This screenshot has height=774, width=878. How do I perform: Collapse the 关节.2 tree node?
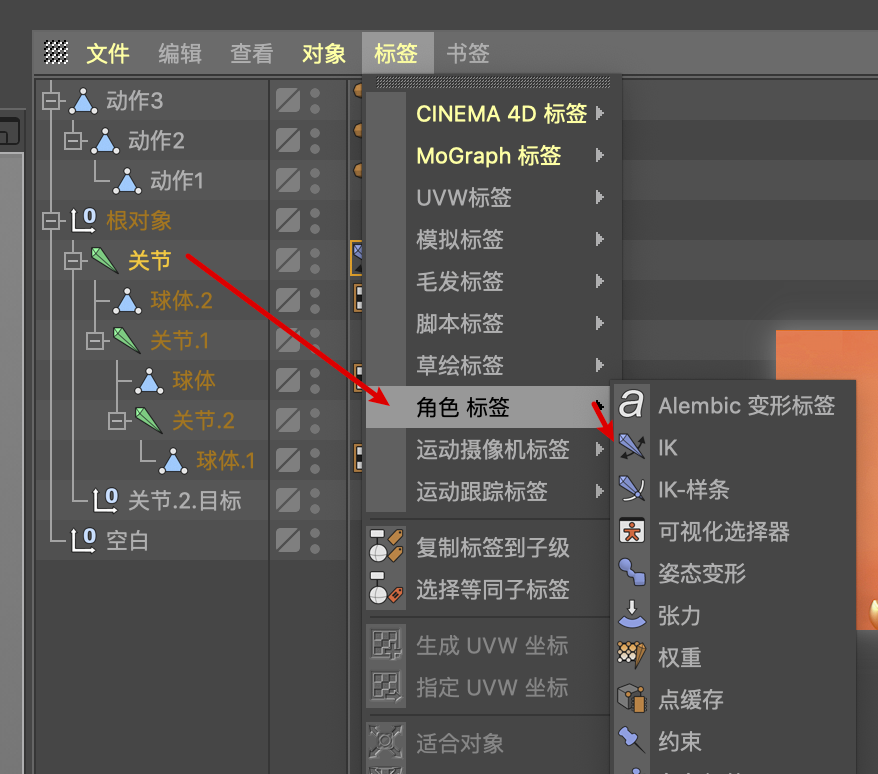click(117, 421)
